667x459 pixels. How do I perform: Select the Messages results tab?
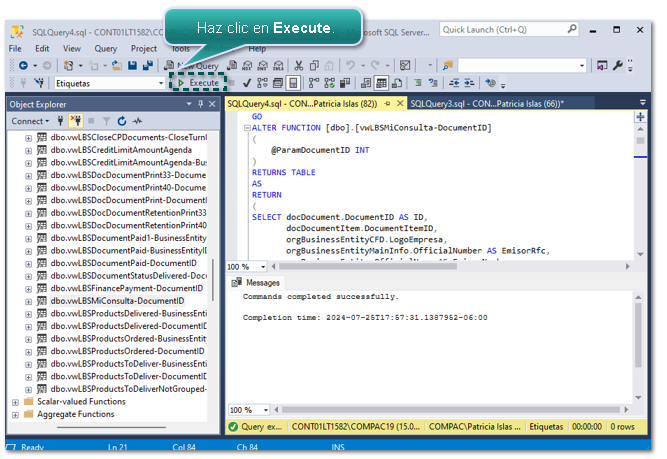(256, 283)
